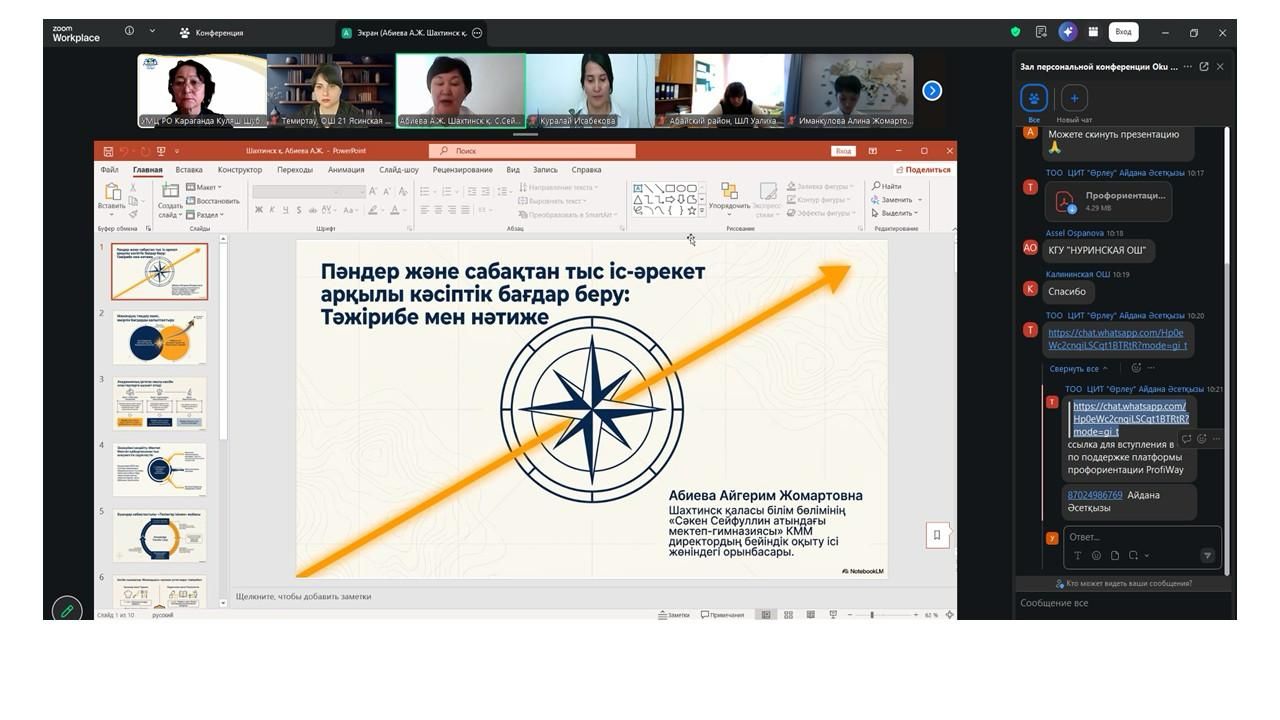
Task: Open emoji picker in reply box
Action: tap(1096, 556)
